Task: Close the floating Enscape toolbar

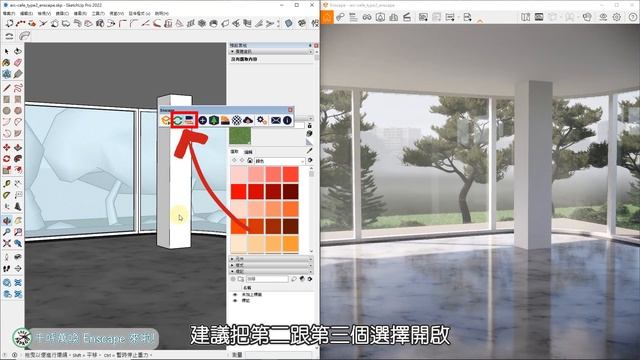Action: coord(291,110)
